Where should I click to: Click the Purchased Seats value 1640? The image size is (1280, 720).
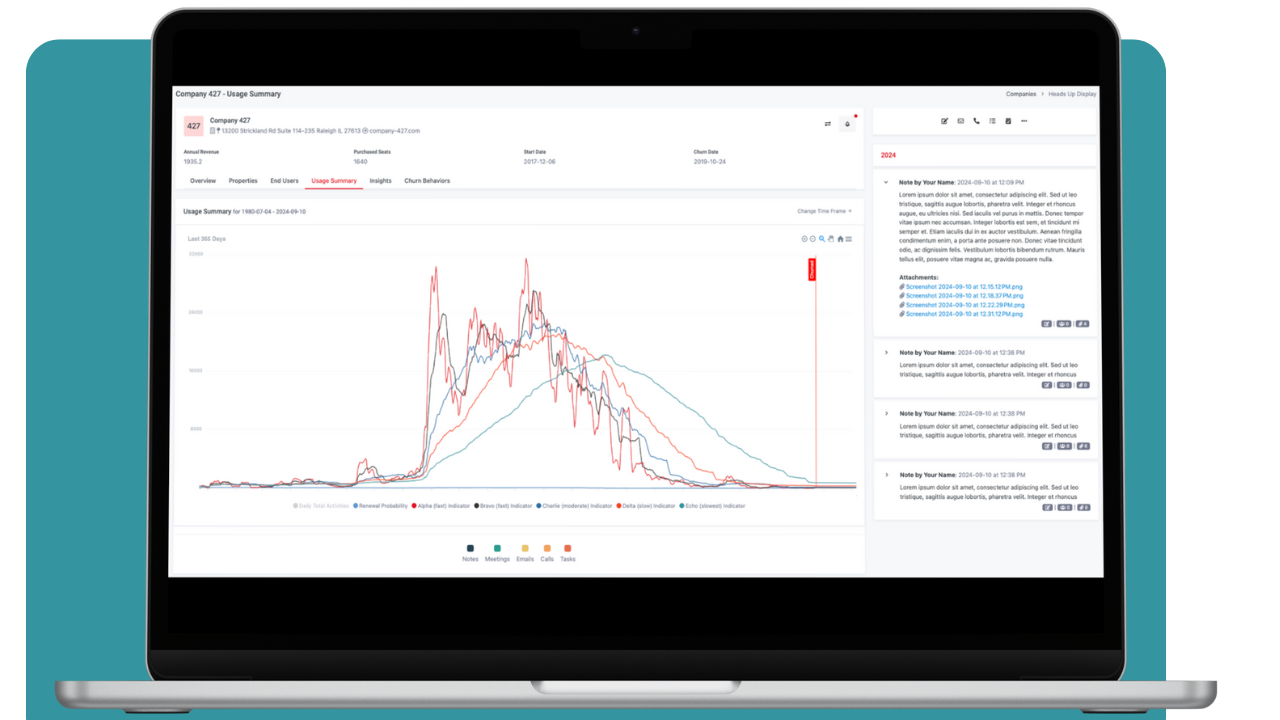pyautogui.click(x=360, y=161)
